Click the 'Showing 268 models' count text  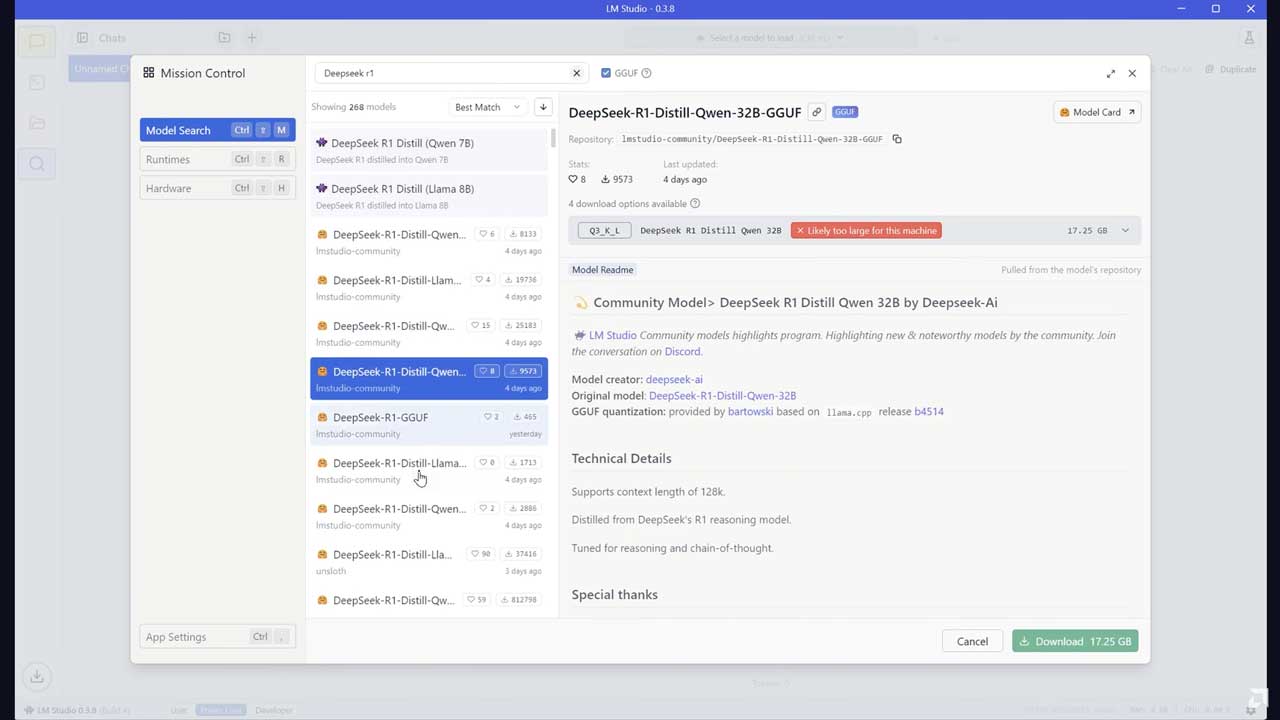pyautogui.click(x=353, y=107)
